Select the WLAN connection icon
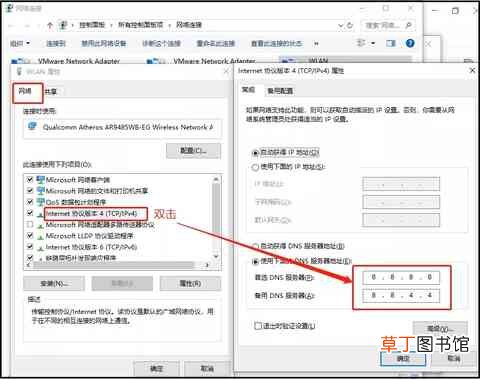Screen dimensions: 480x379 289,61
